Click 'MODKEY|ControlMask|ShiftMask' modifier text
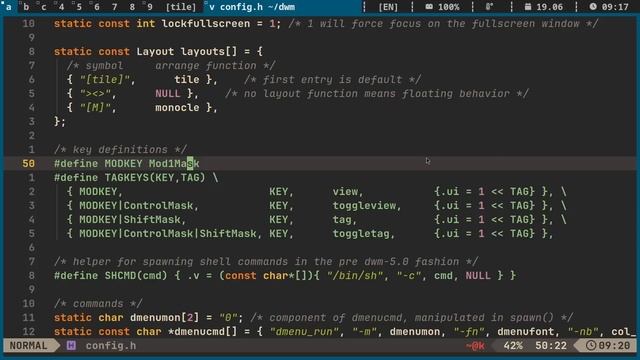Screen dimensions: 640x360 168,234
